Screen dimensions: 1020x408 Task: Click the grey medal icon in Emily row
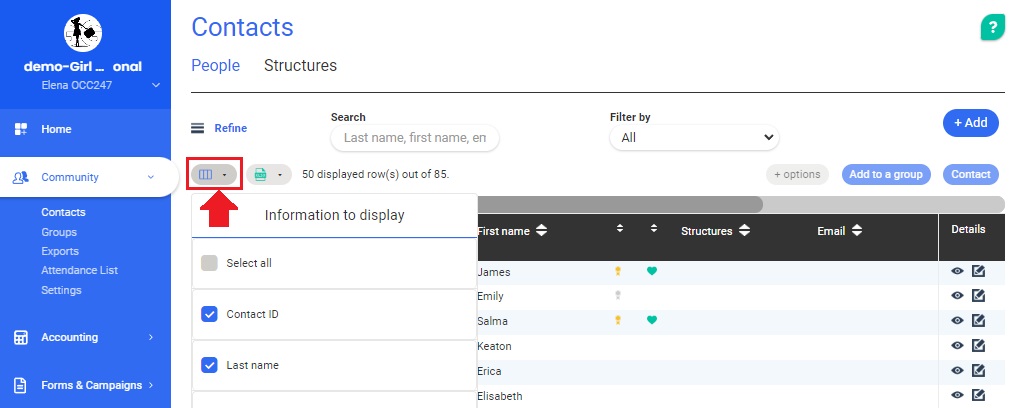click(x=618, y=296)
